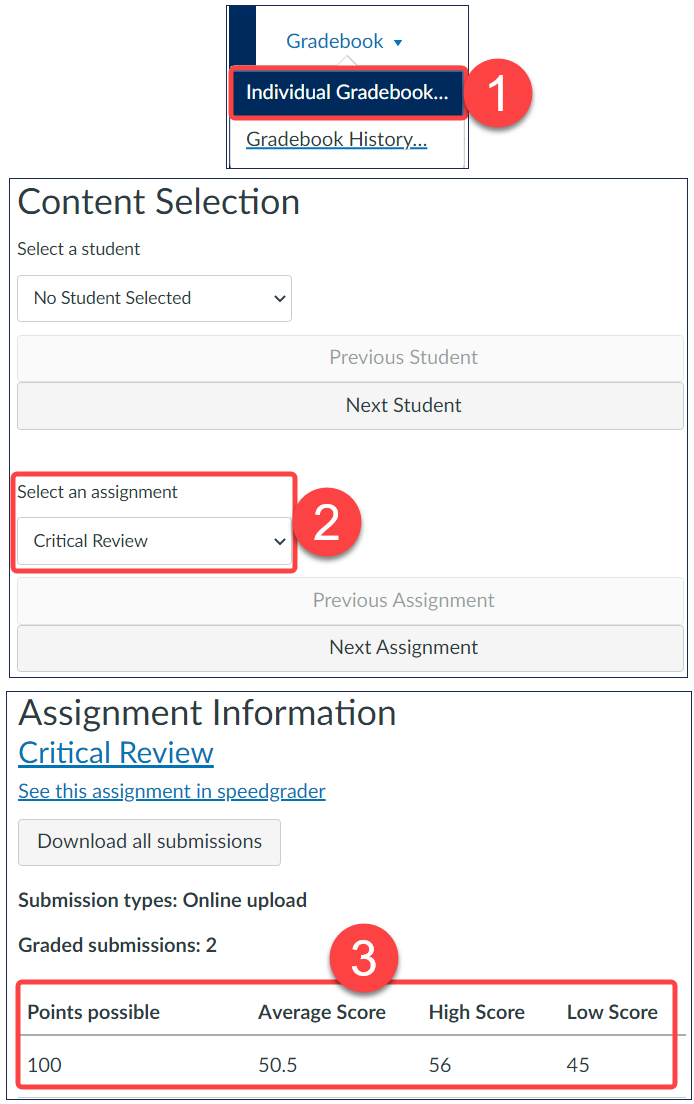This screenshot has height=1104, width=694.
Task: Click the red step 3 badge
Action: [x=364, y=959]
